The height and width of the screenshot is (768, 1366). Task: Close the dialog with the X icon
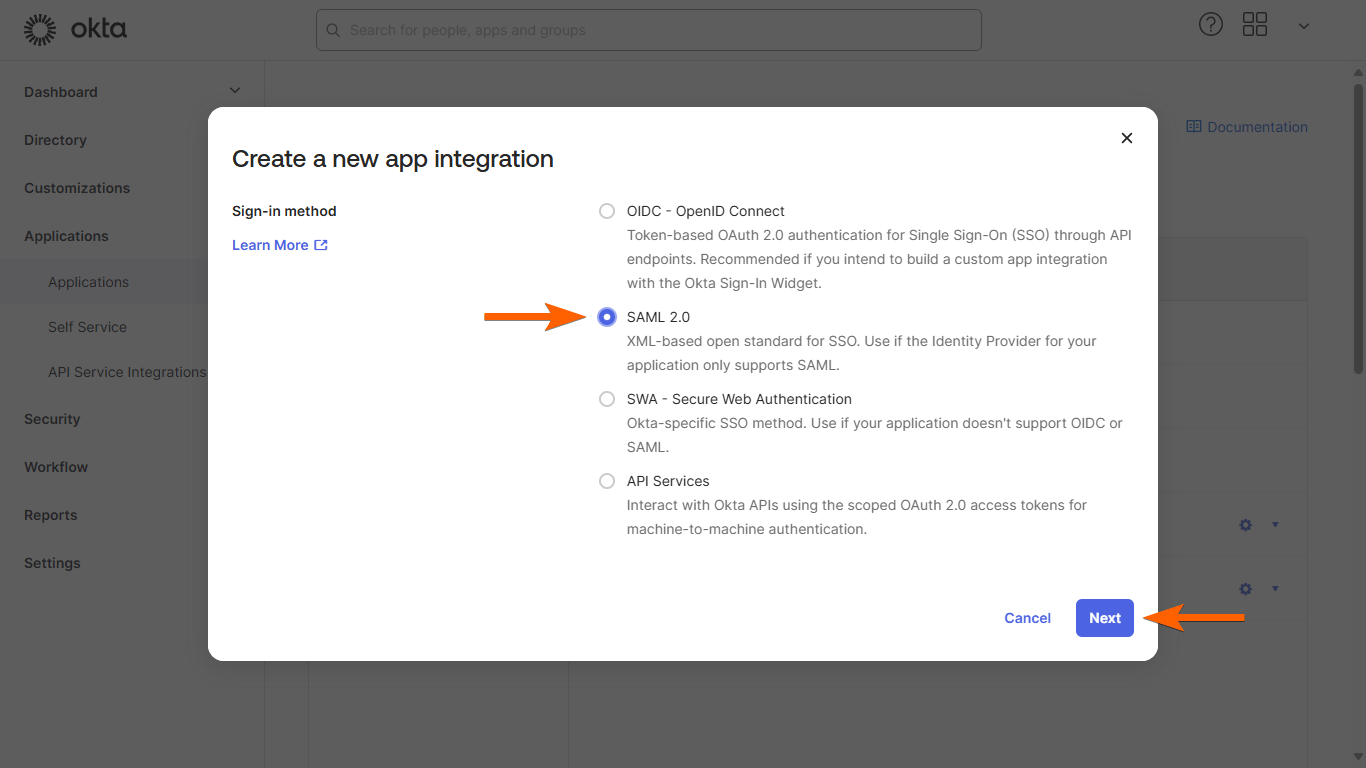tap(1127, 138)
